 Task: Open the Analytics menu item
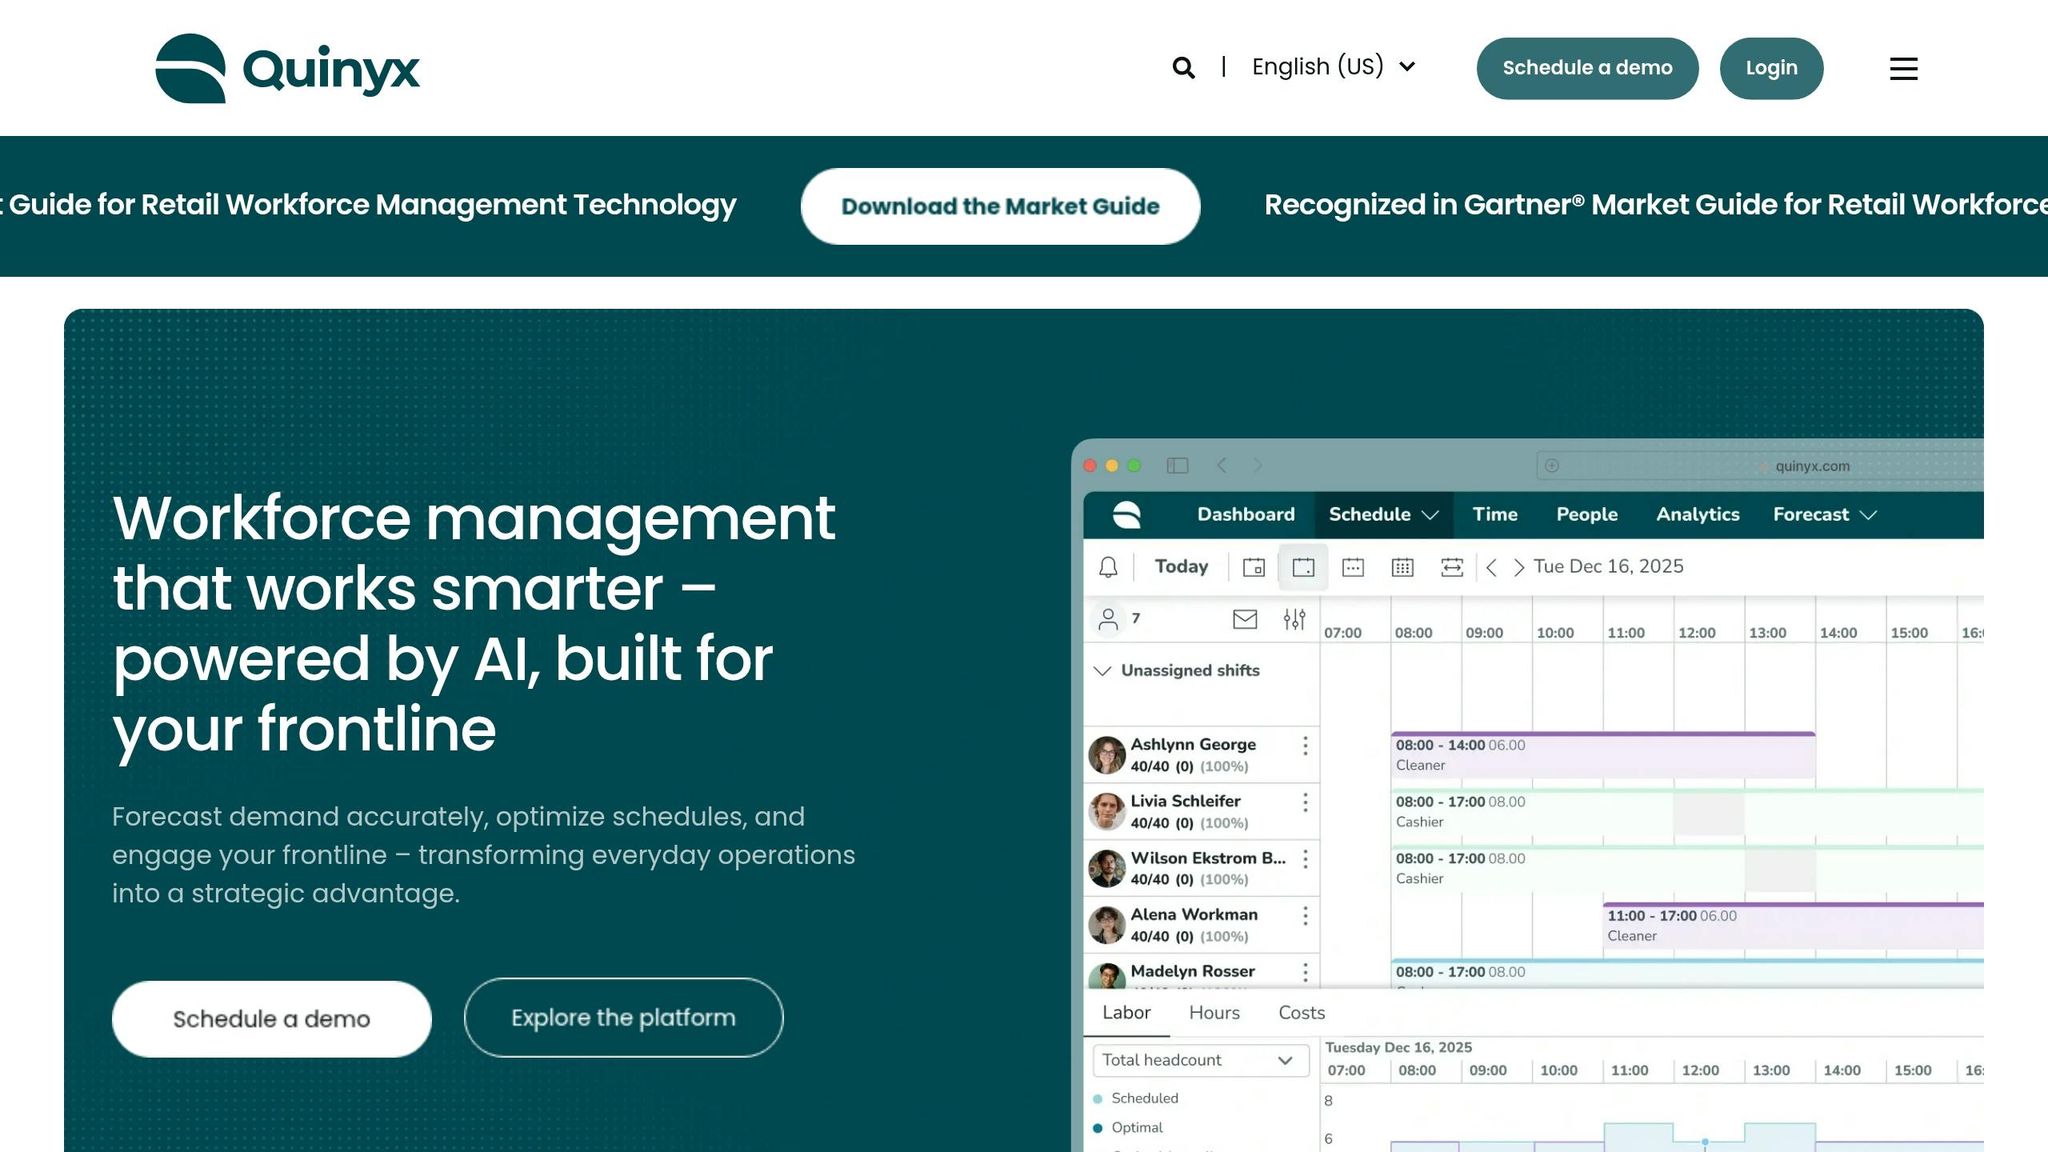pyautogui.click(x=1698, y=514)
